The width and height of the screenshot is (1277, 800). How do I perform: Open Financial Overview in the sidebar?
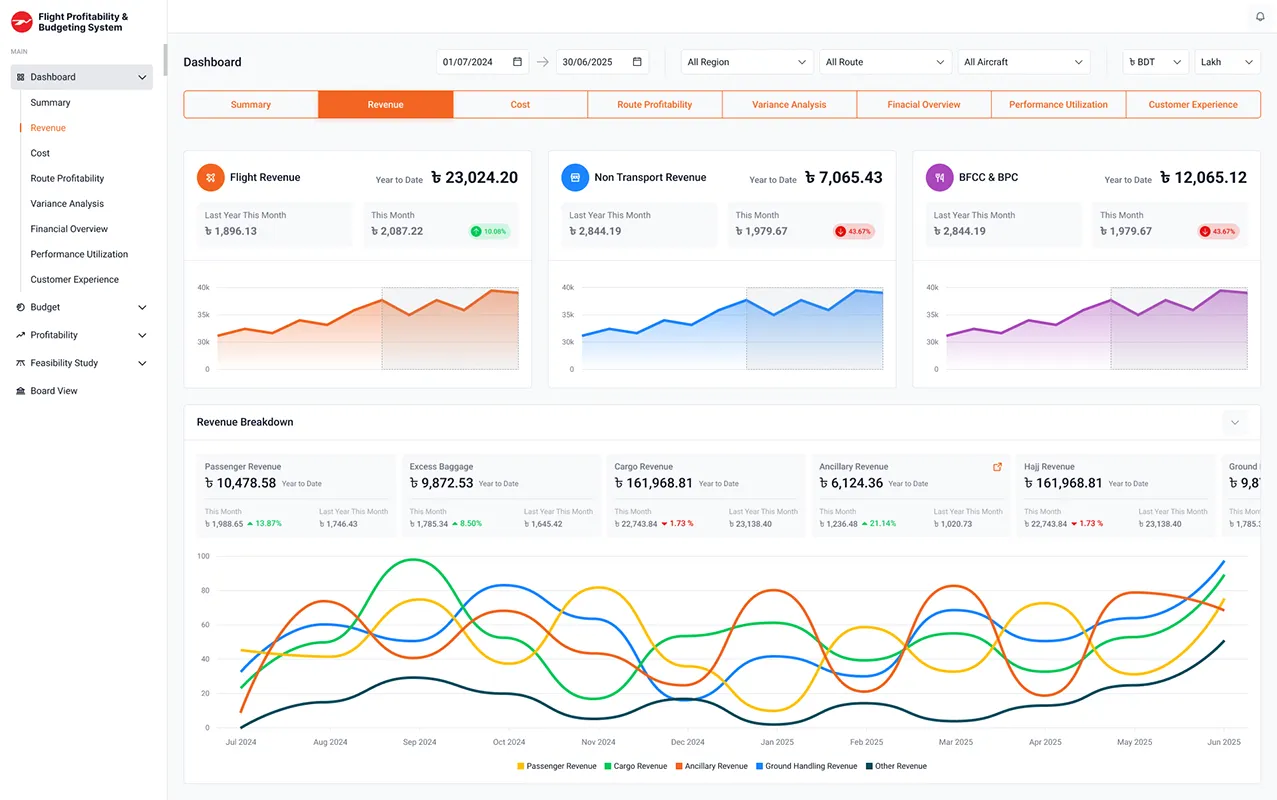[69, 229]
